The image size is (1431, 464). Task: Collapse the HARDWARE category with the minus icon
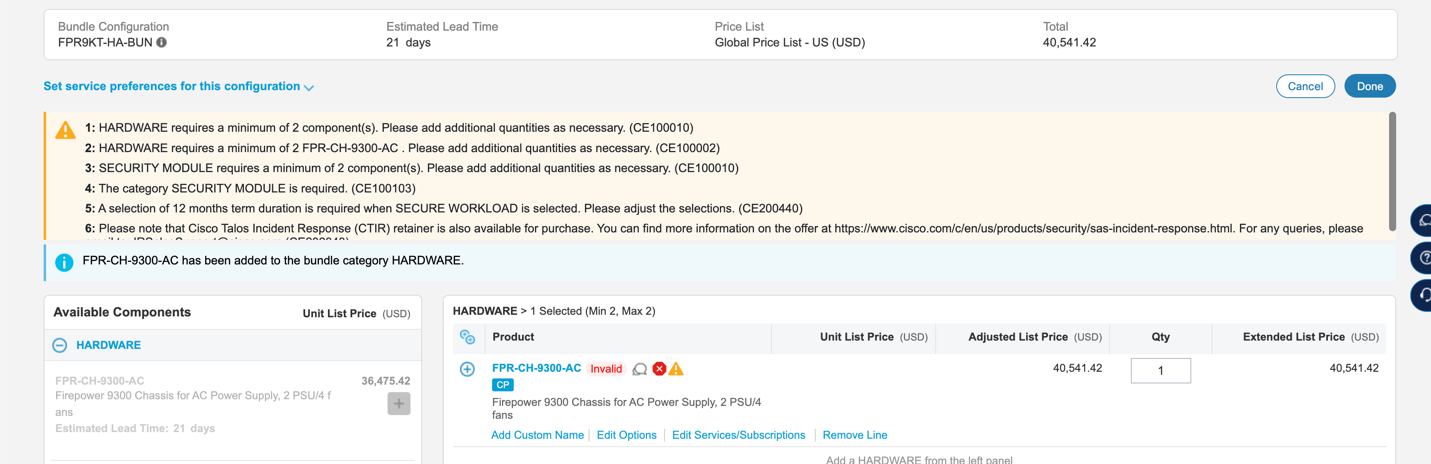coord(60,345)
